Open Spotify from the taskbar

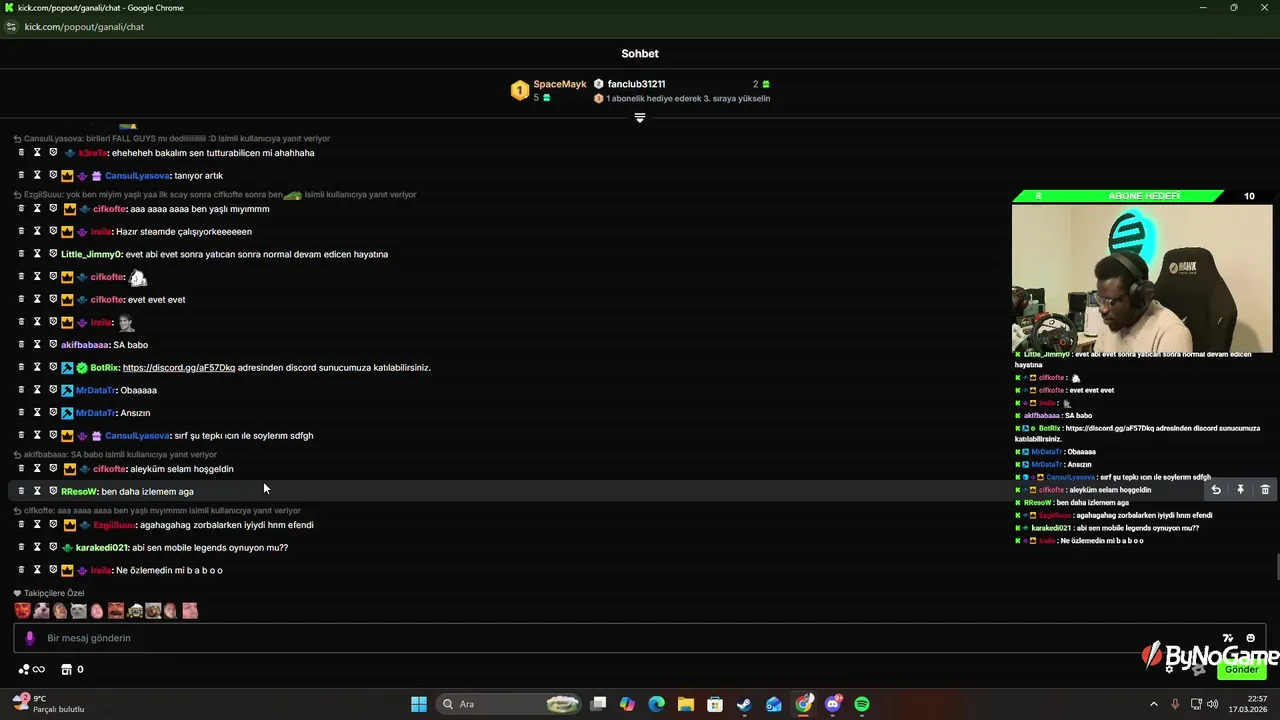click(862, 704)
